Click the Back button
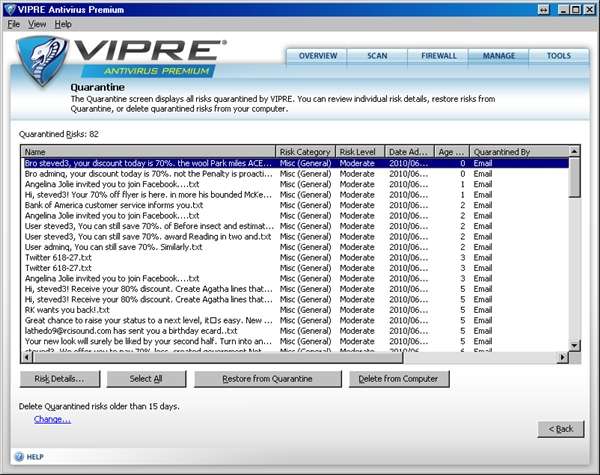Image resolution: width=600 pixels, height=475 pixels. [x=561, y=429]
